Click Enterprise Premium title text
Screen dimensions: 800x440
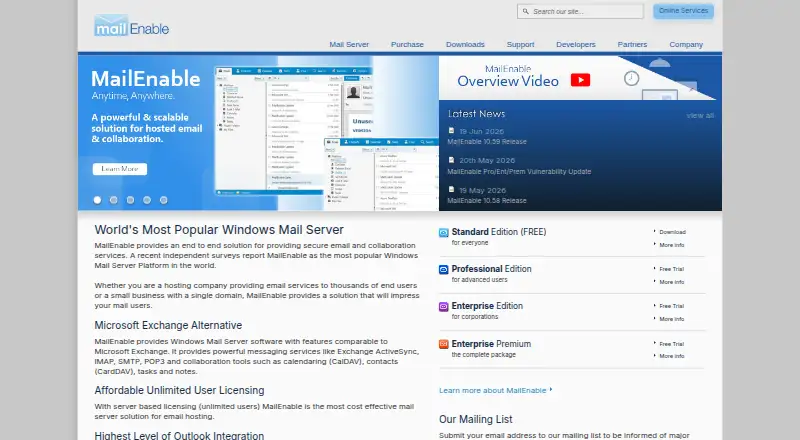click(x=491, y=344)
